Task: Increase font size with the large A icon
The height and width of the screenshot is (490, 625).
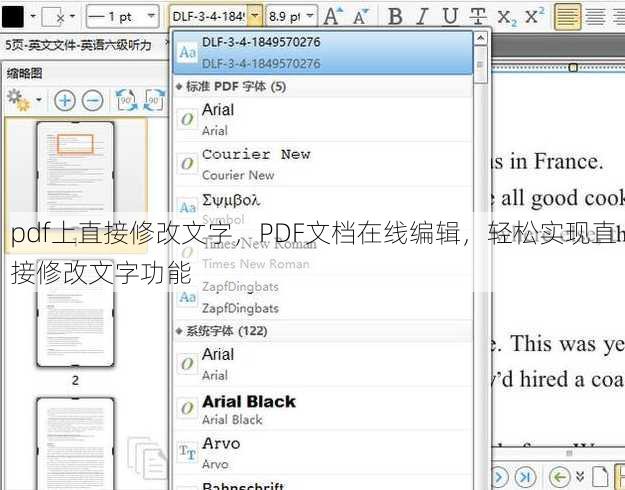Action: (334, 16)
